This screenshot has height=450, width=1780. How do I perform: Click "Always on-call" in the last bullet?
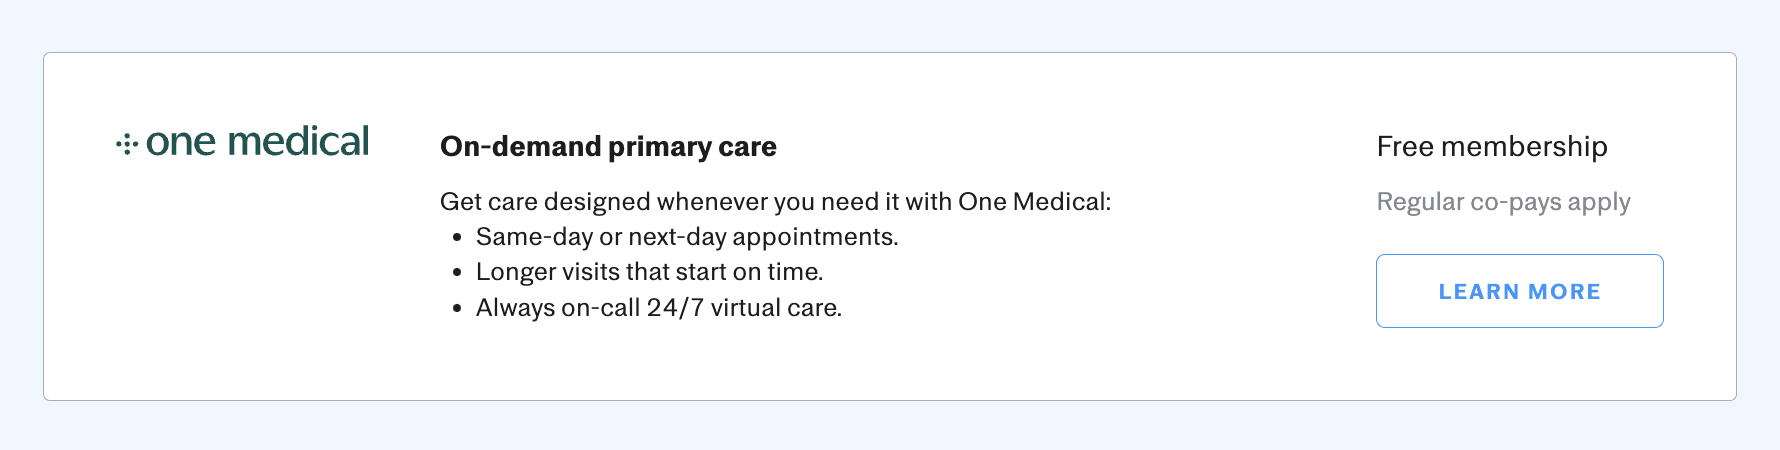coord(557,308)
